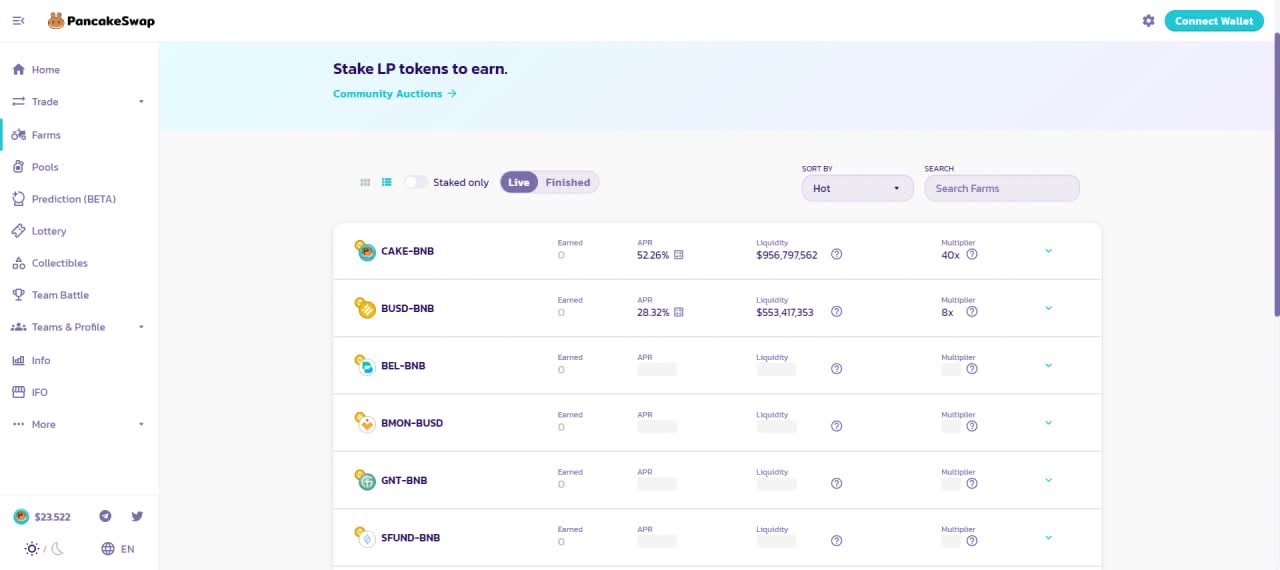Expand Teams & Profile menu
The width and height of the screenshot is (1280, 570).
click(x=79, y=327)
